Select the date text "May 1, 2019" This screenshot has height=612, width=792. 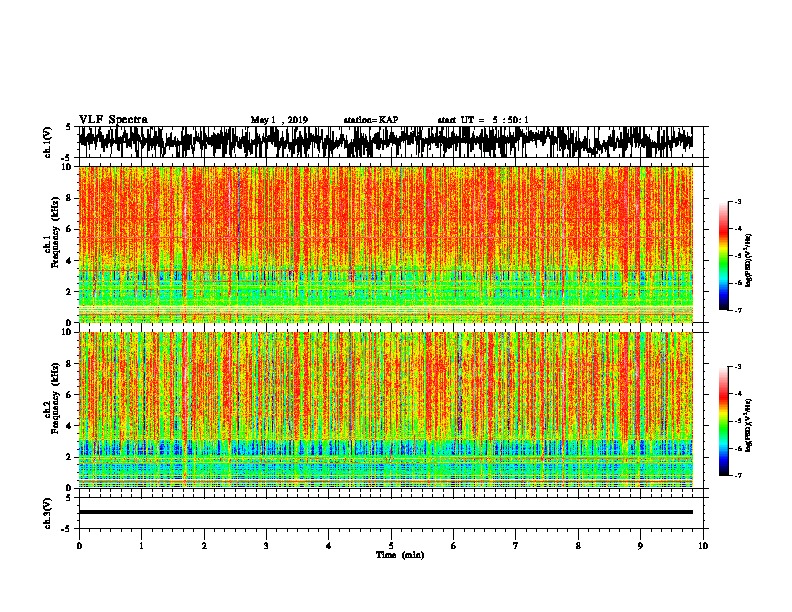pos(279,120)
